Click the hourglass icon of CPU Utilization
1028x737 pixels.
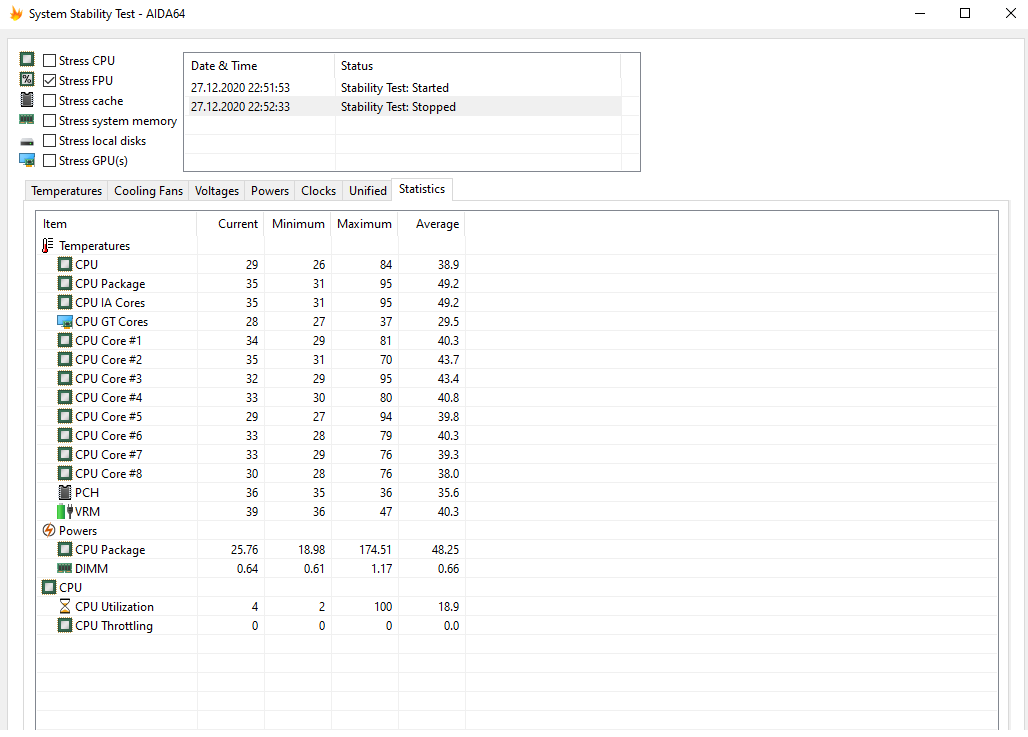(x=65, y=607)
